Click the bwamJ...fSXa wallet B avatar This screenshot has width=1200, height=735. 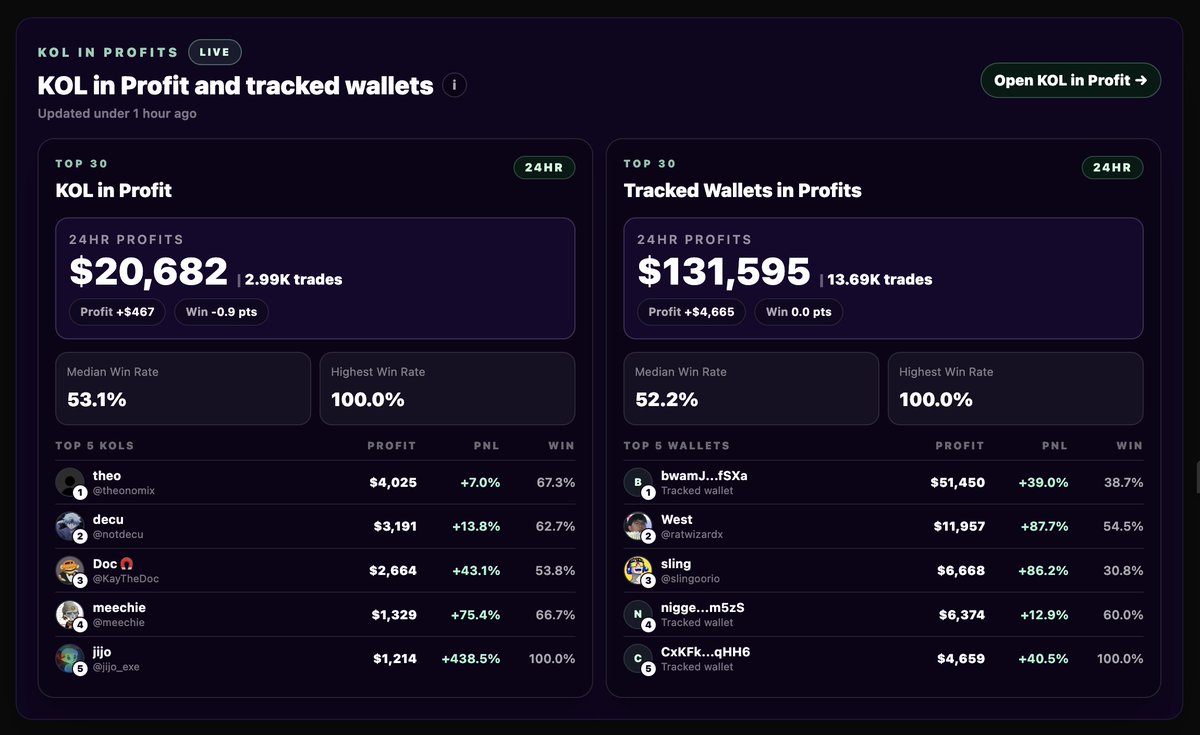[638, 482]
